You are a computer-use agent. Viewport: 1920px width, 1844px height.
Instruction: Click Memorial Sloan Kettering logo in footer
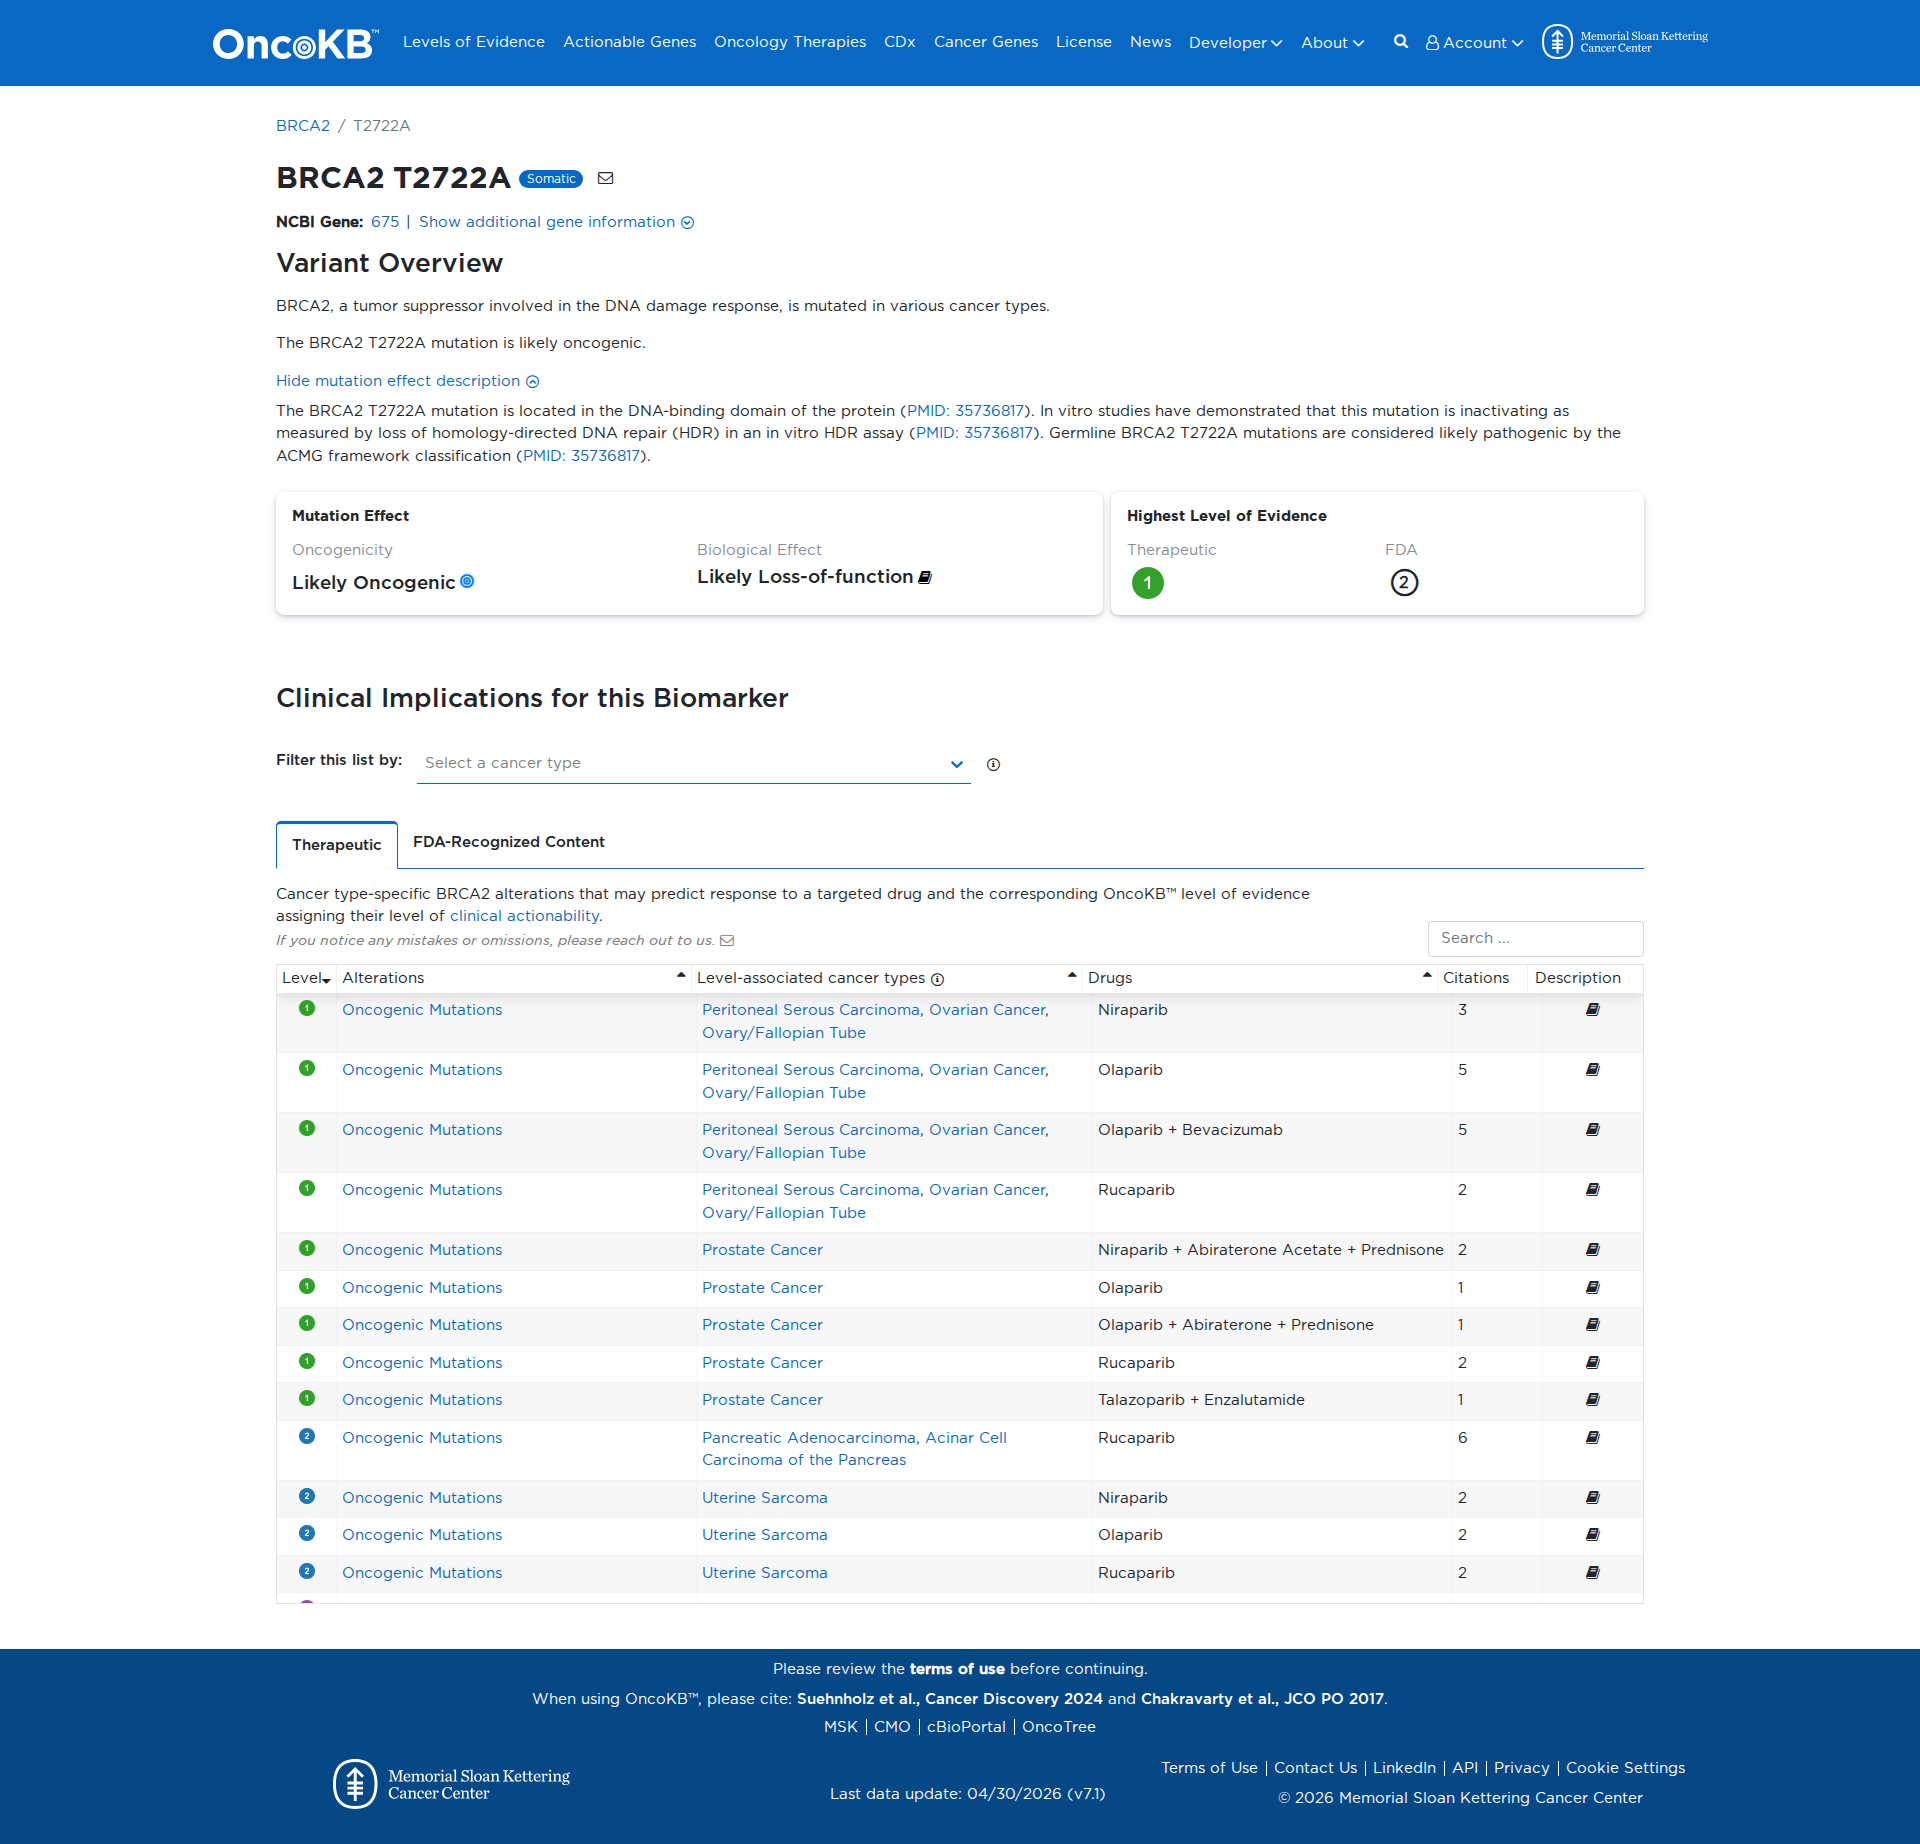[452, 1784]
